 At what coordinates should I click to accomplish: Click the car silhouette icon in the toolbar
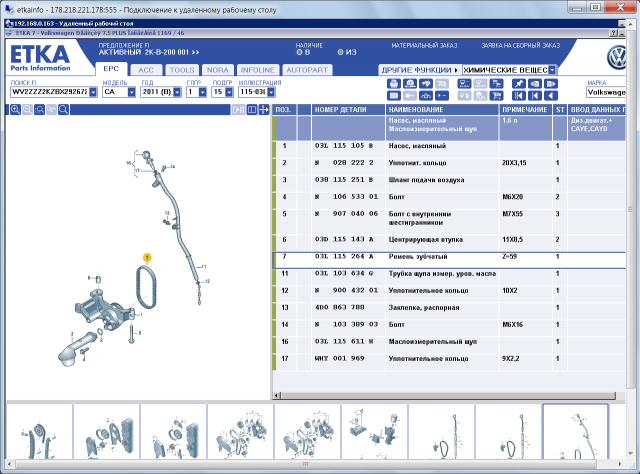point(425,96)
